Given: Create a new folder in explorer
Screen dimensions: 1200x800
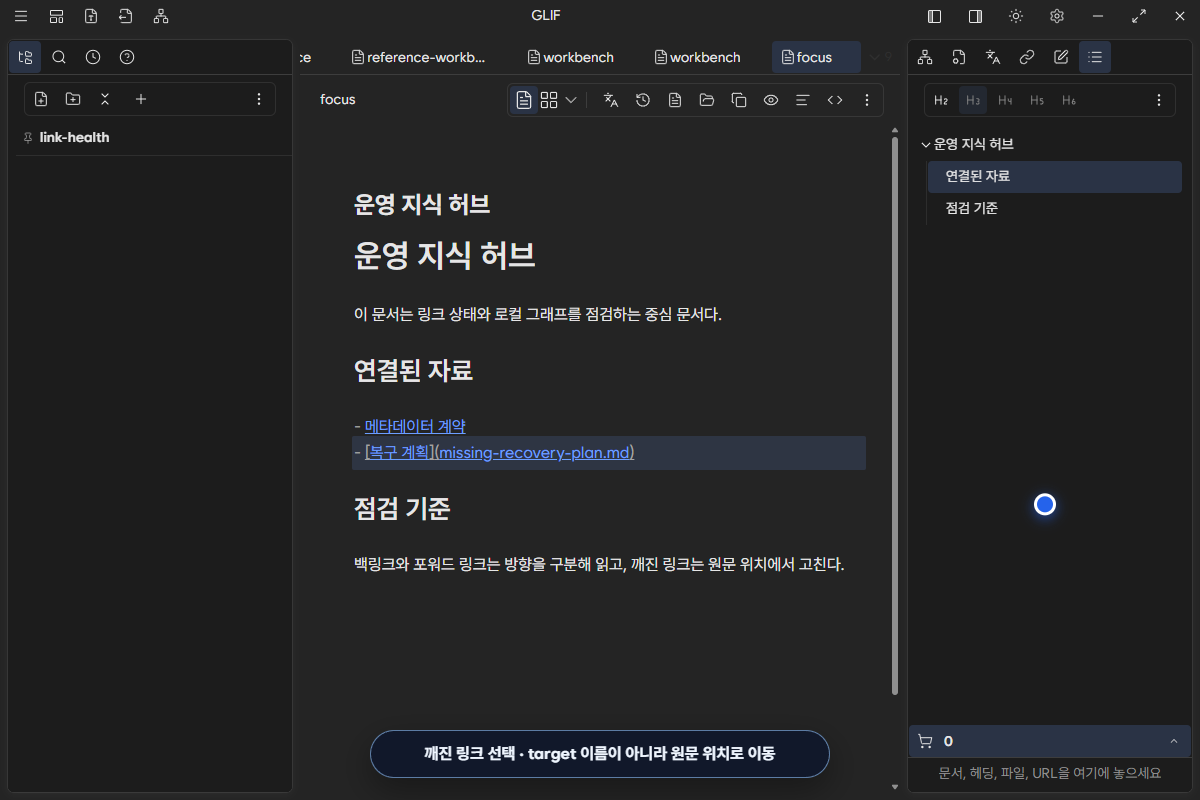Looking at the screenshot, I should coord(73,99).
